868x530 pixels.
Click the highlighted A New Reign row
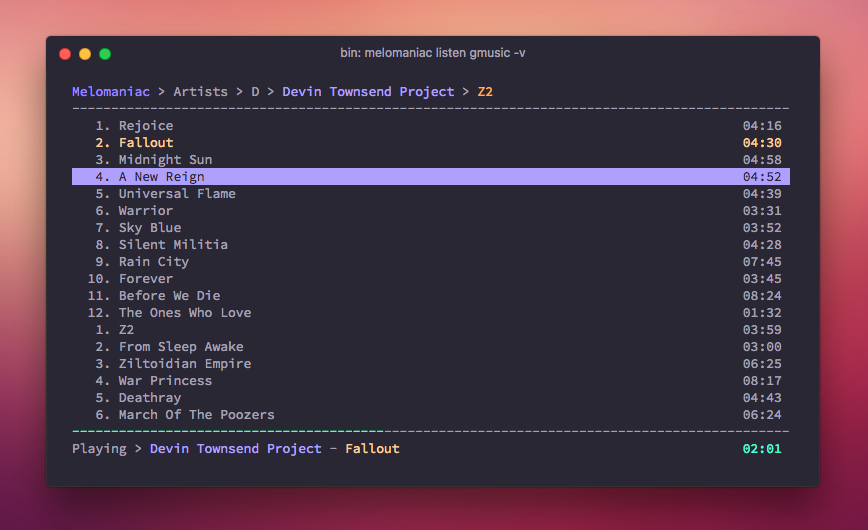click(x=431, y=177)
